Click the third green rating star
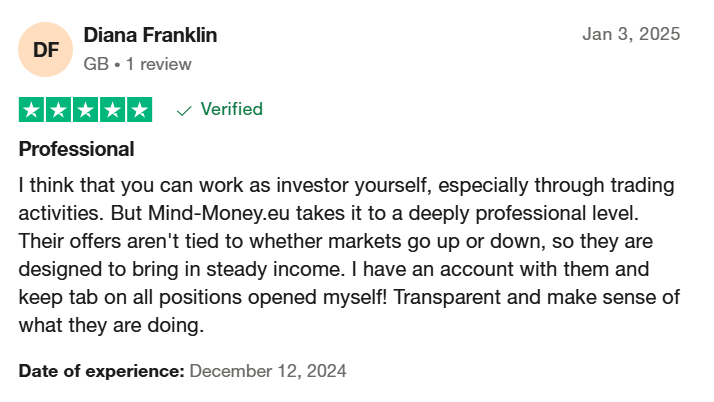The height and width of the screenshot is (402, 714). pyautogui.click(x=85, y=110)
